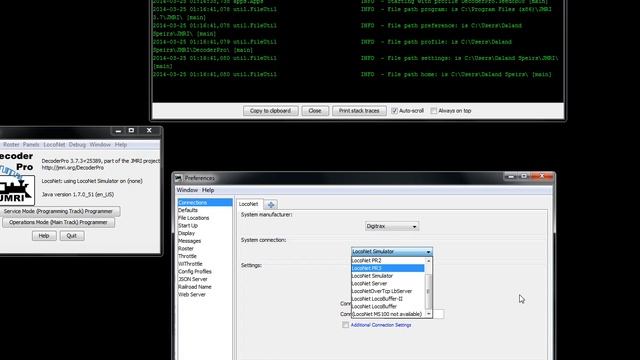Click the console Close button
The height and width of the screenshot is (360, 640).
tap(315, 111)
